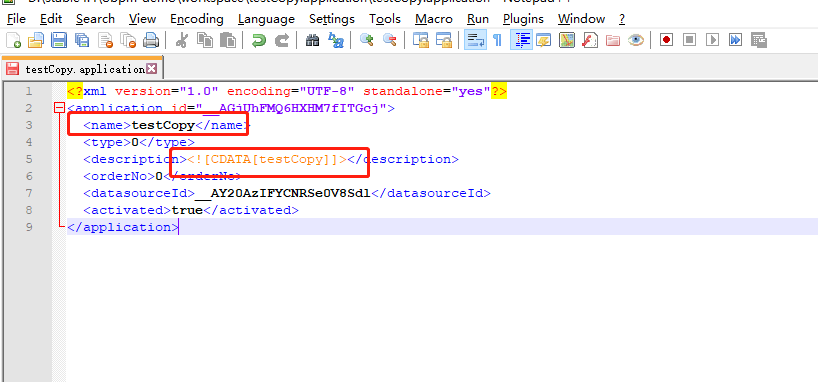Screen dimensions: 818x382
Task: Show the Document Map panel
Action: pyautogui.click(x=567, y=40)
